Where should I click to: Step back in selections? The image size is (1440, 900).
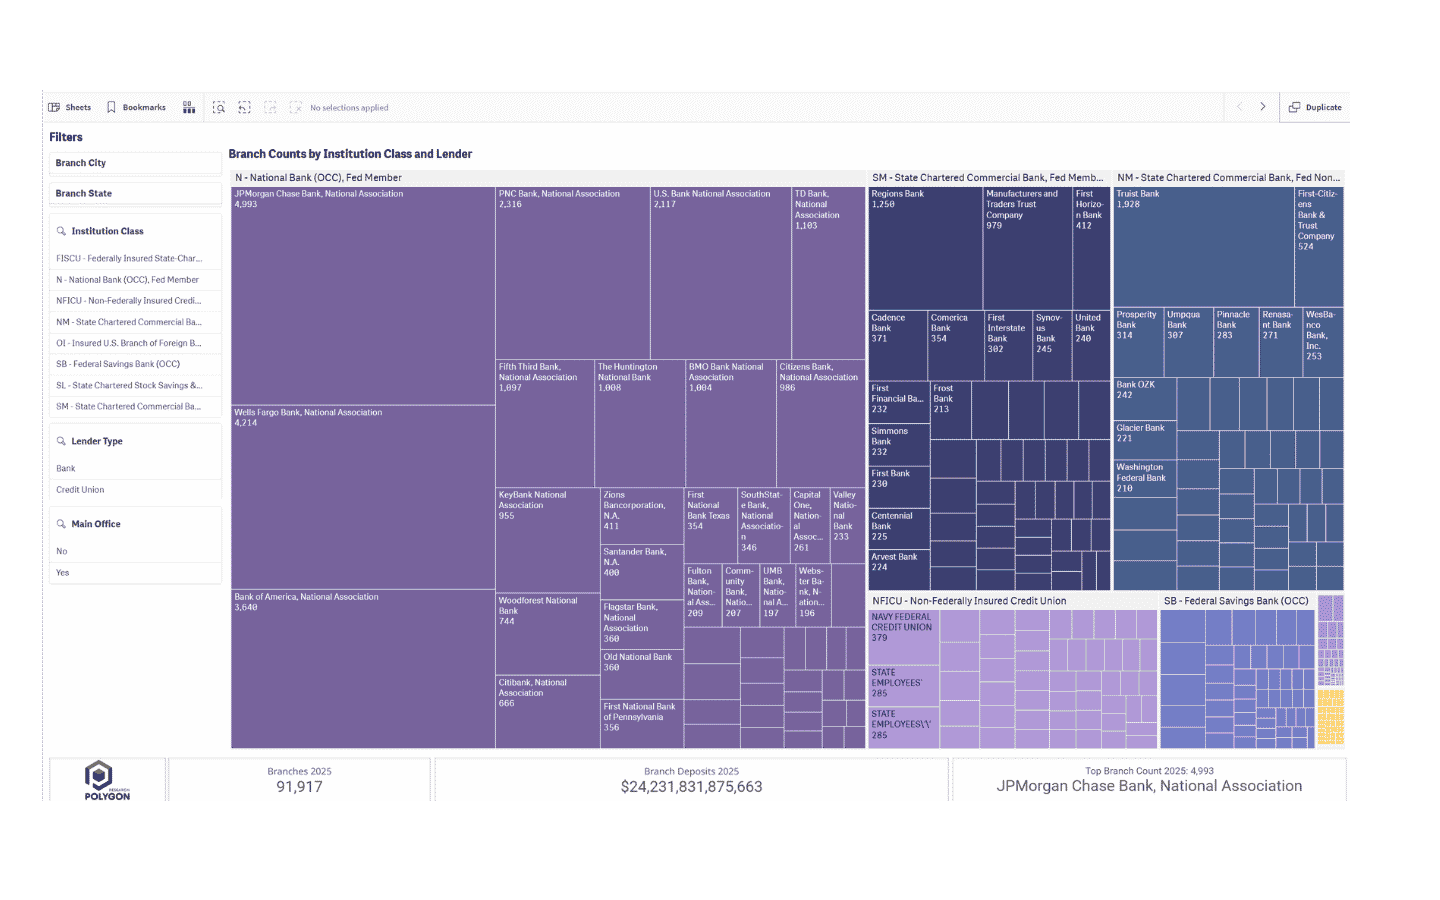point(244,107)
